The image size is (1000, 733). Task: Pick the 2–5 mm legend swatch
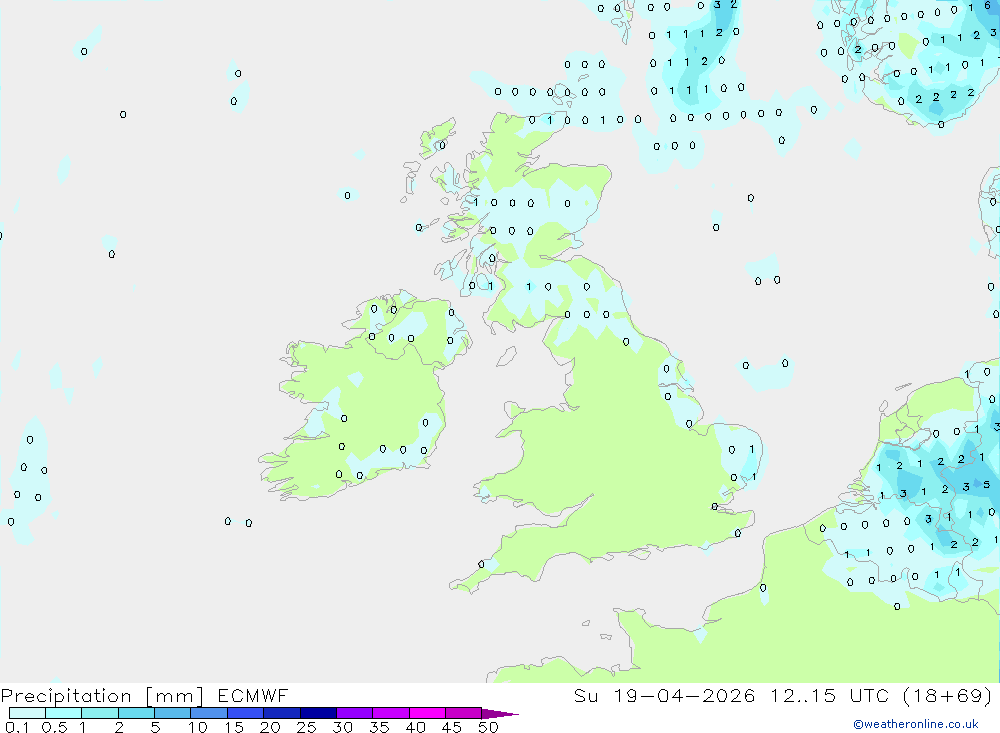coord(136,713)
